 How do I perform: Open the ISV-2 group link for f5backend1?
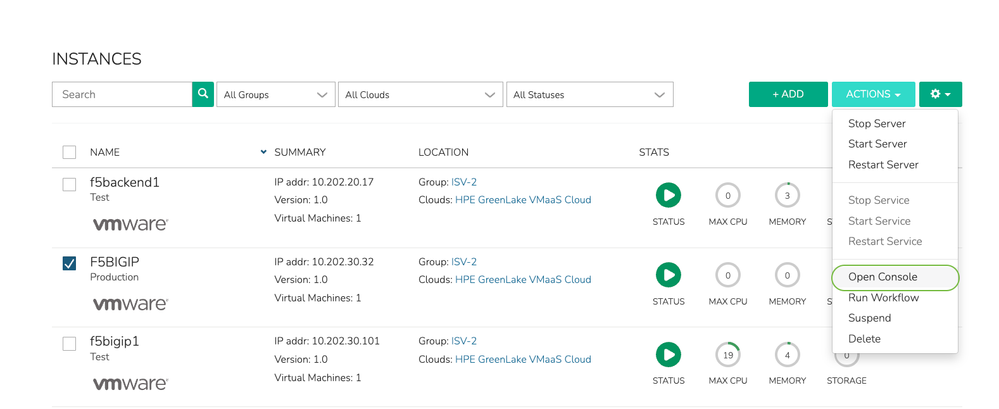(x=464, y=182)
